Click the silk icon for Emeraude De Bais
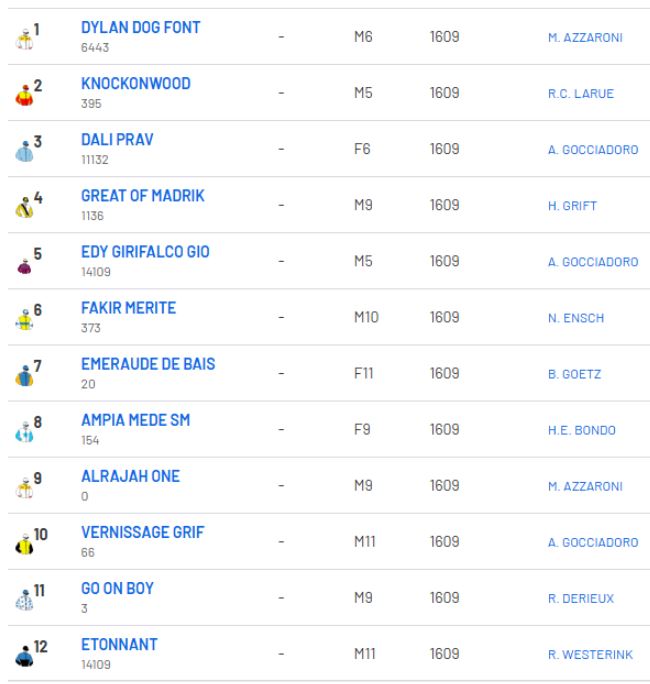This screenshot has width=650, height=684. (24, 377)
